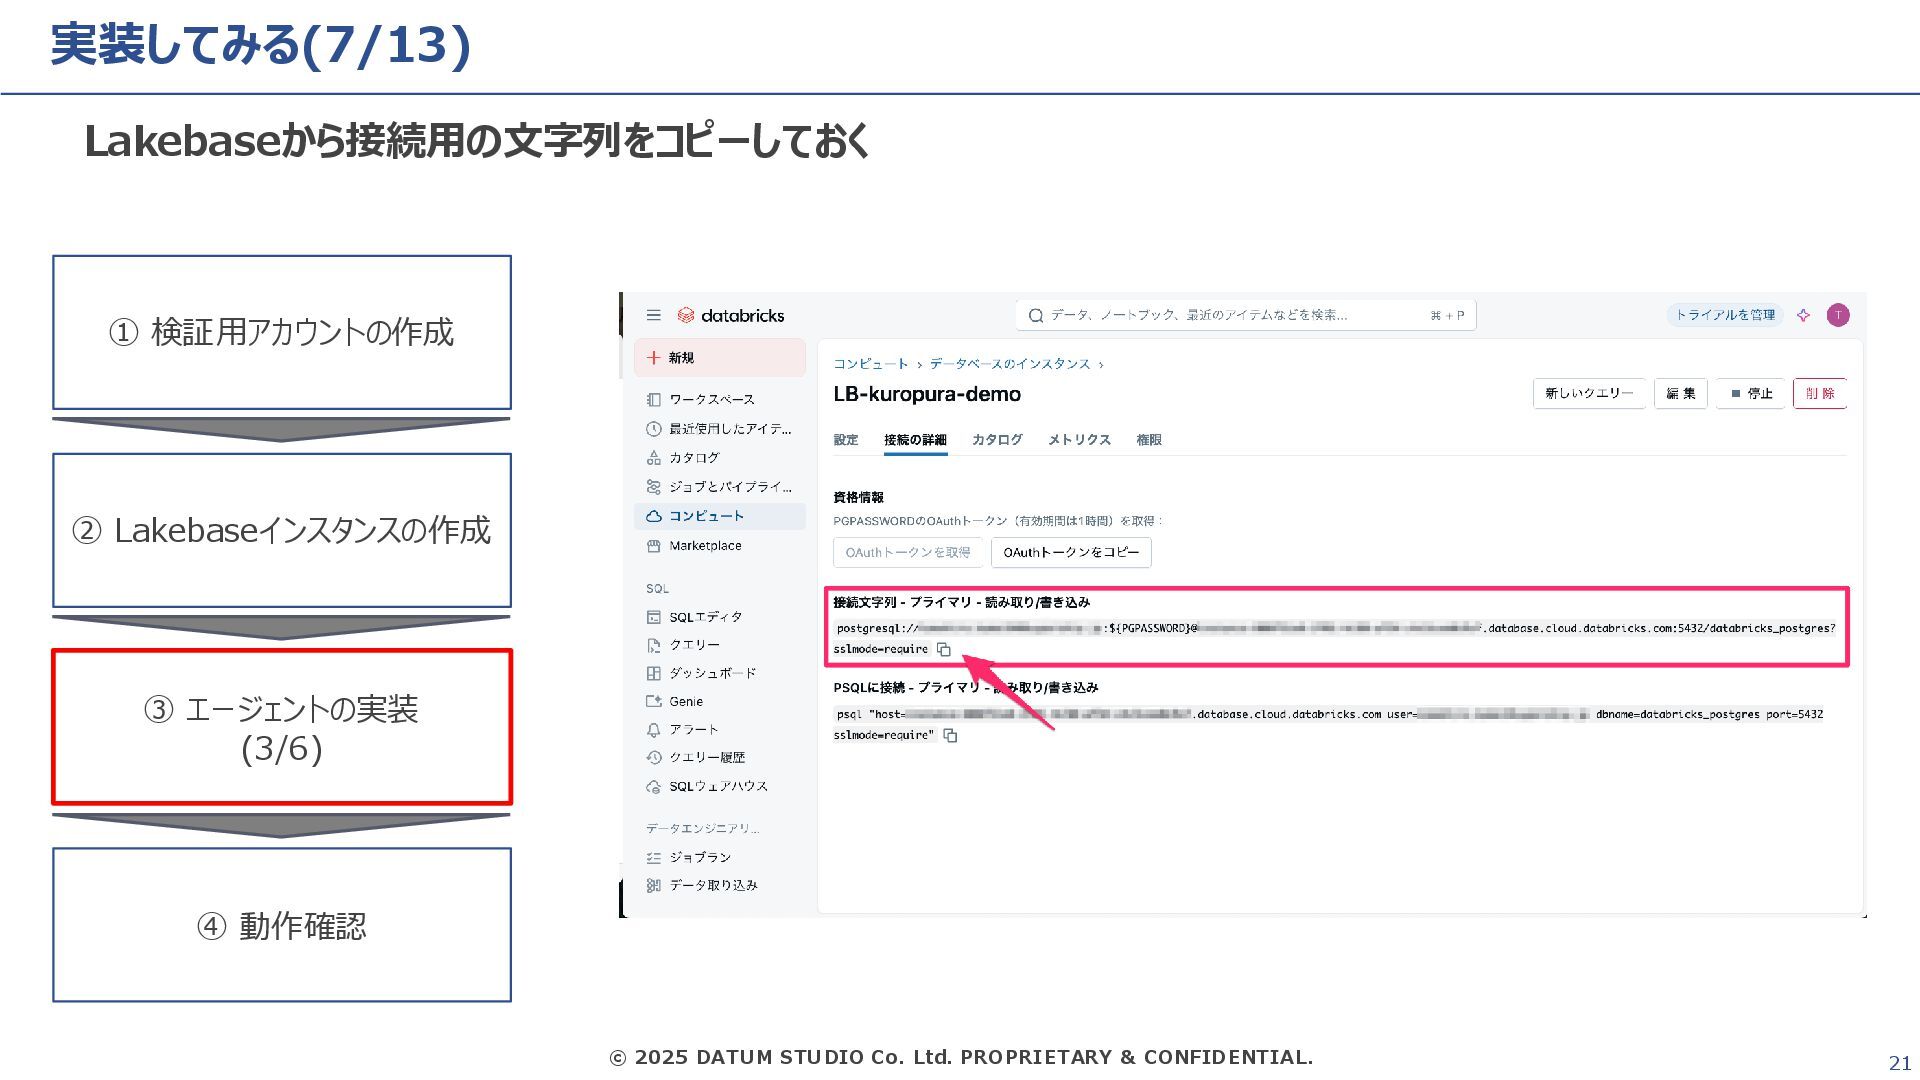Click the sslmode=require text in postgresql string
The image size is (1920, 1080).
point(881,649)
